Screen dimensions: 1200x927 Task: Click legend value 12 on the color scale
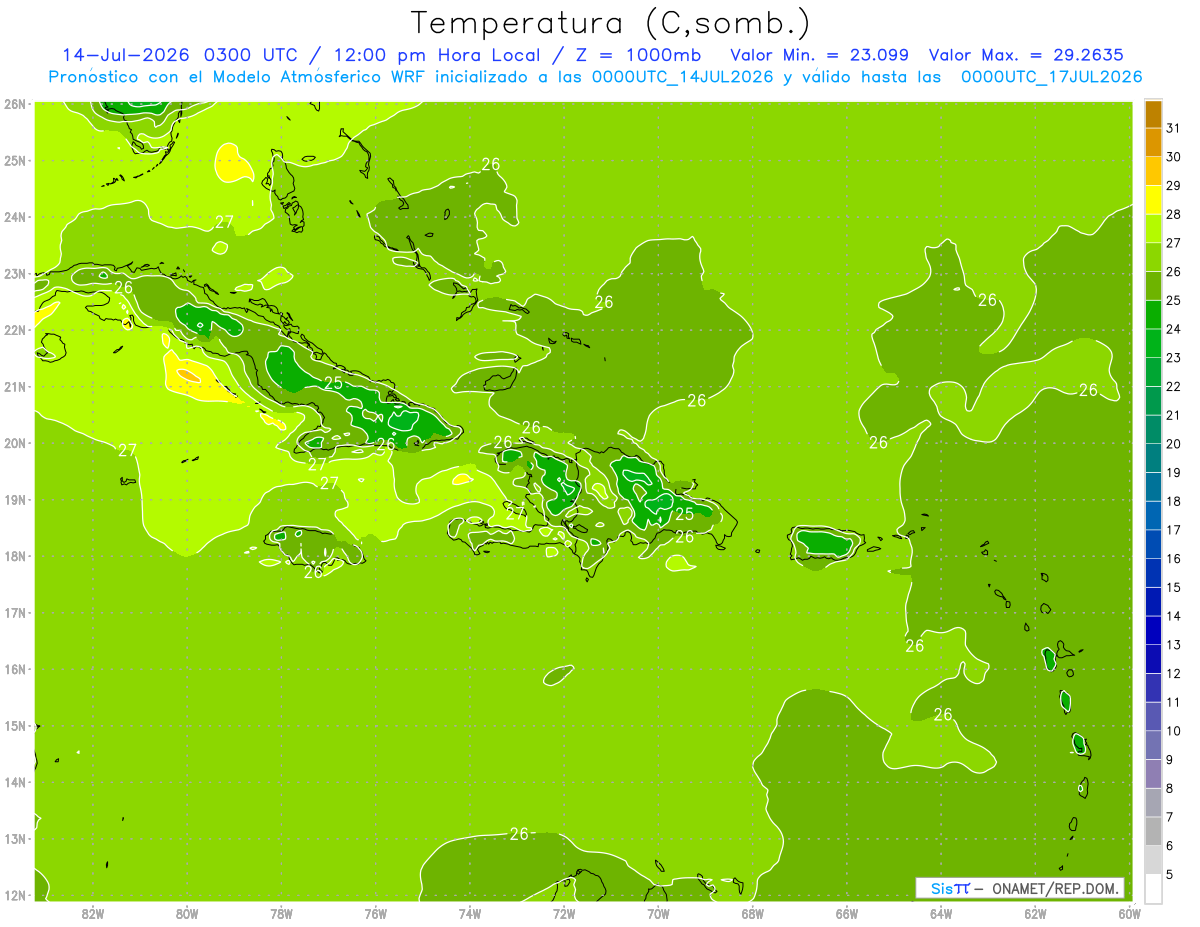[1173, 673]
